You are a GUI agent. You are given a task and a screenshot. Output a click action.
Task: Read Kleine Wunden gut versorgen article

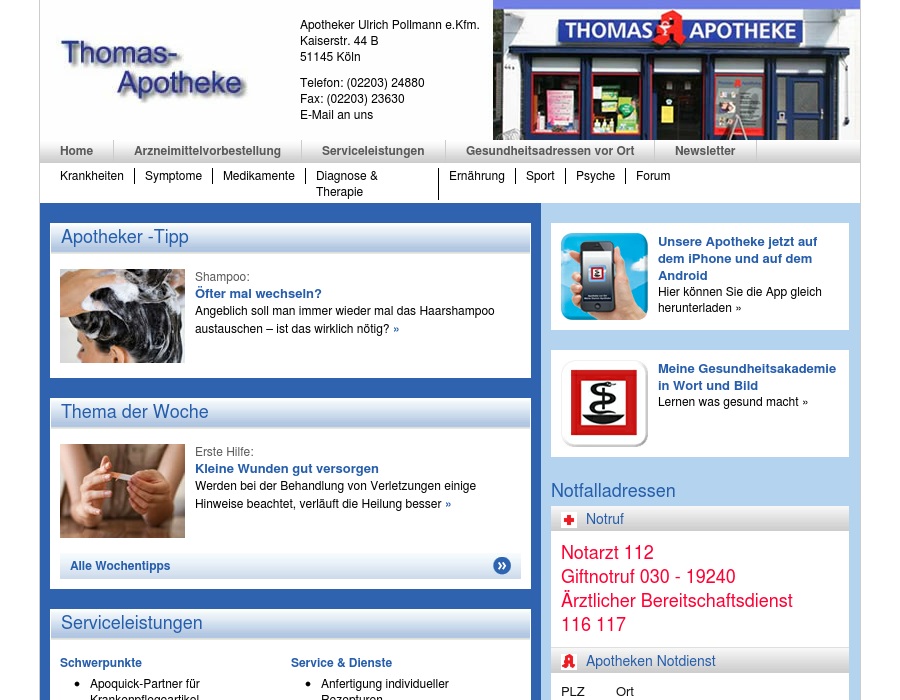[x=287, y=469]
